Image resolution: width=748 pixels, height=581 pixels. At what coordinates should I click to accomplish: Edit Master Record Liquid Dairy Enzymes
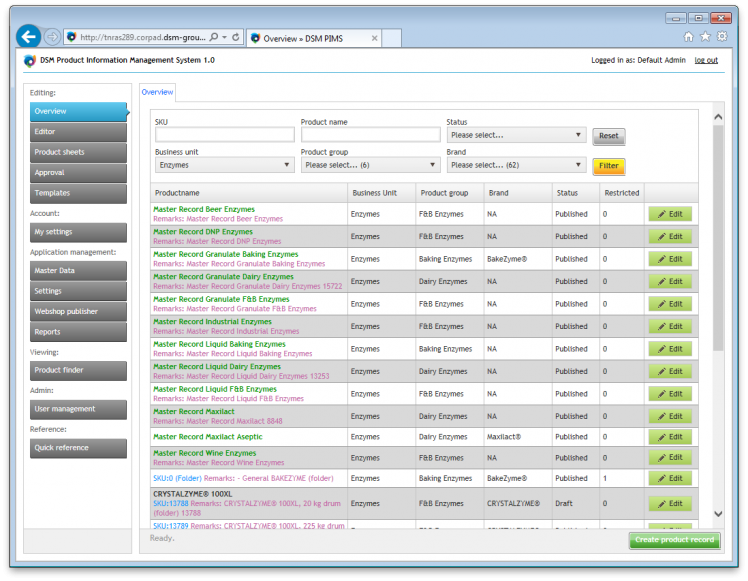(670, 371)
